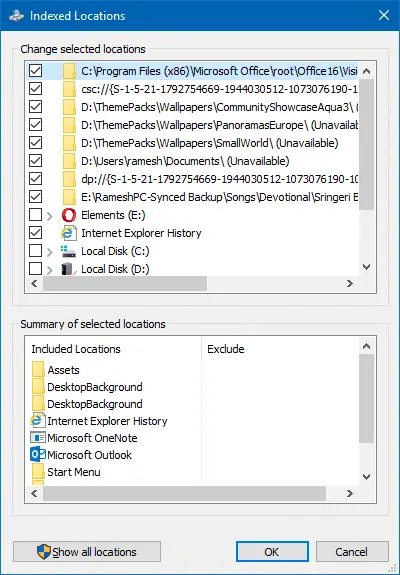Click down arrow of locations tree scrollbar
Image resolution: width=400 pixels, height=575 pixels.
[x=366, y=267]
